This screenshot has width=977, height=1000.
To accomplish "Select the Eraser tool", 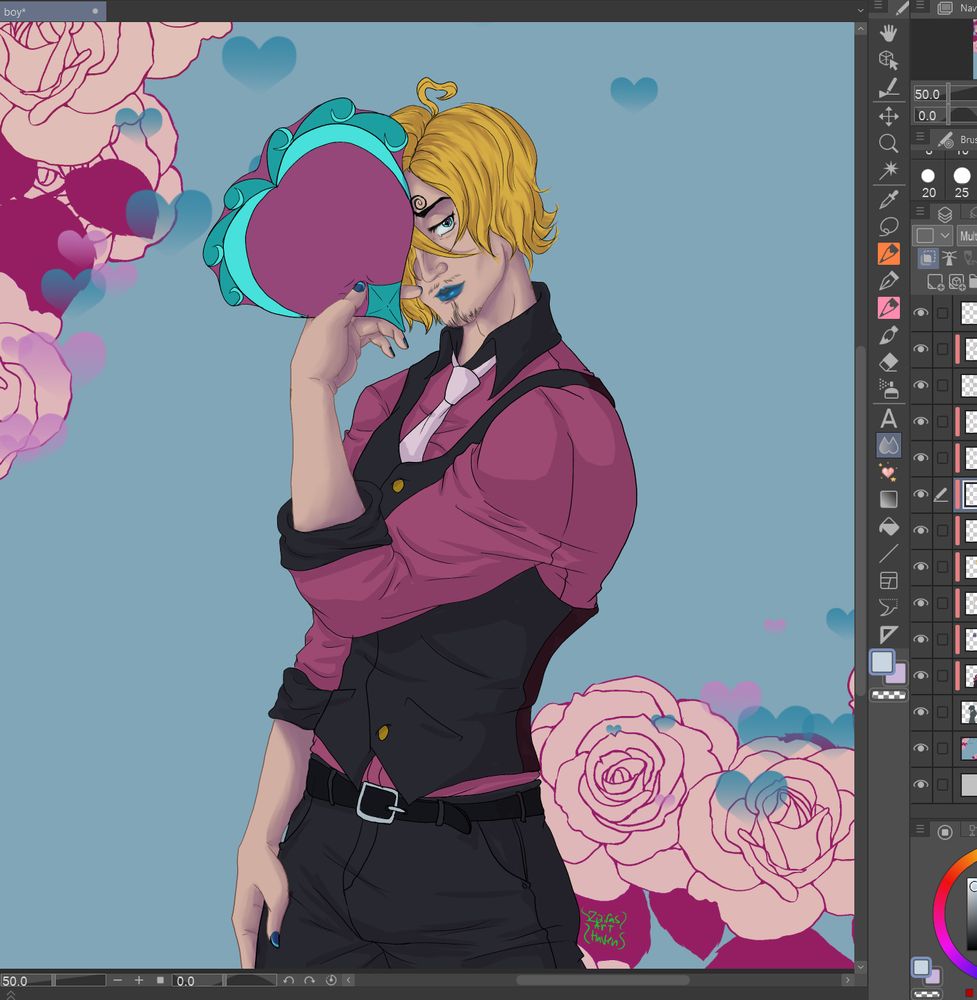I will tap(888, 362).
